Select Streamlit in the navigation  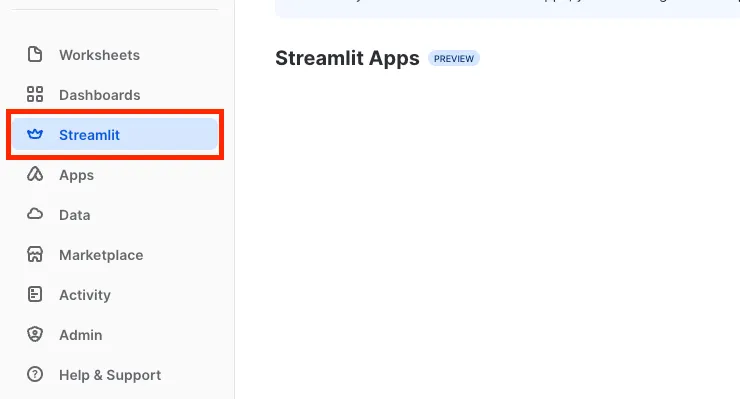(x=115, y=135)
